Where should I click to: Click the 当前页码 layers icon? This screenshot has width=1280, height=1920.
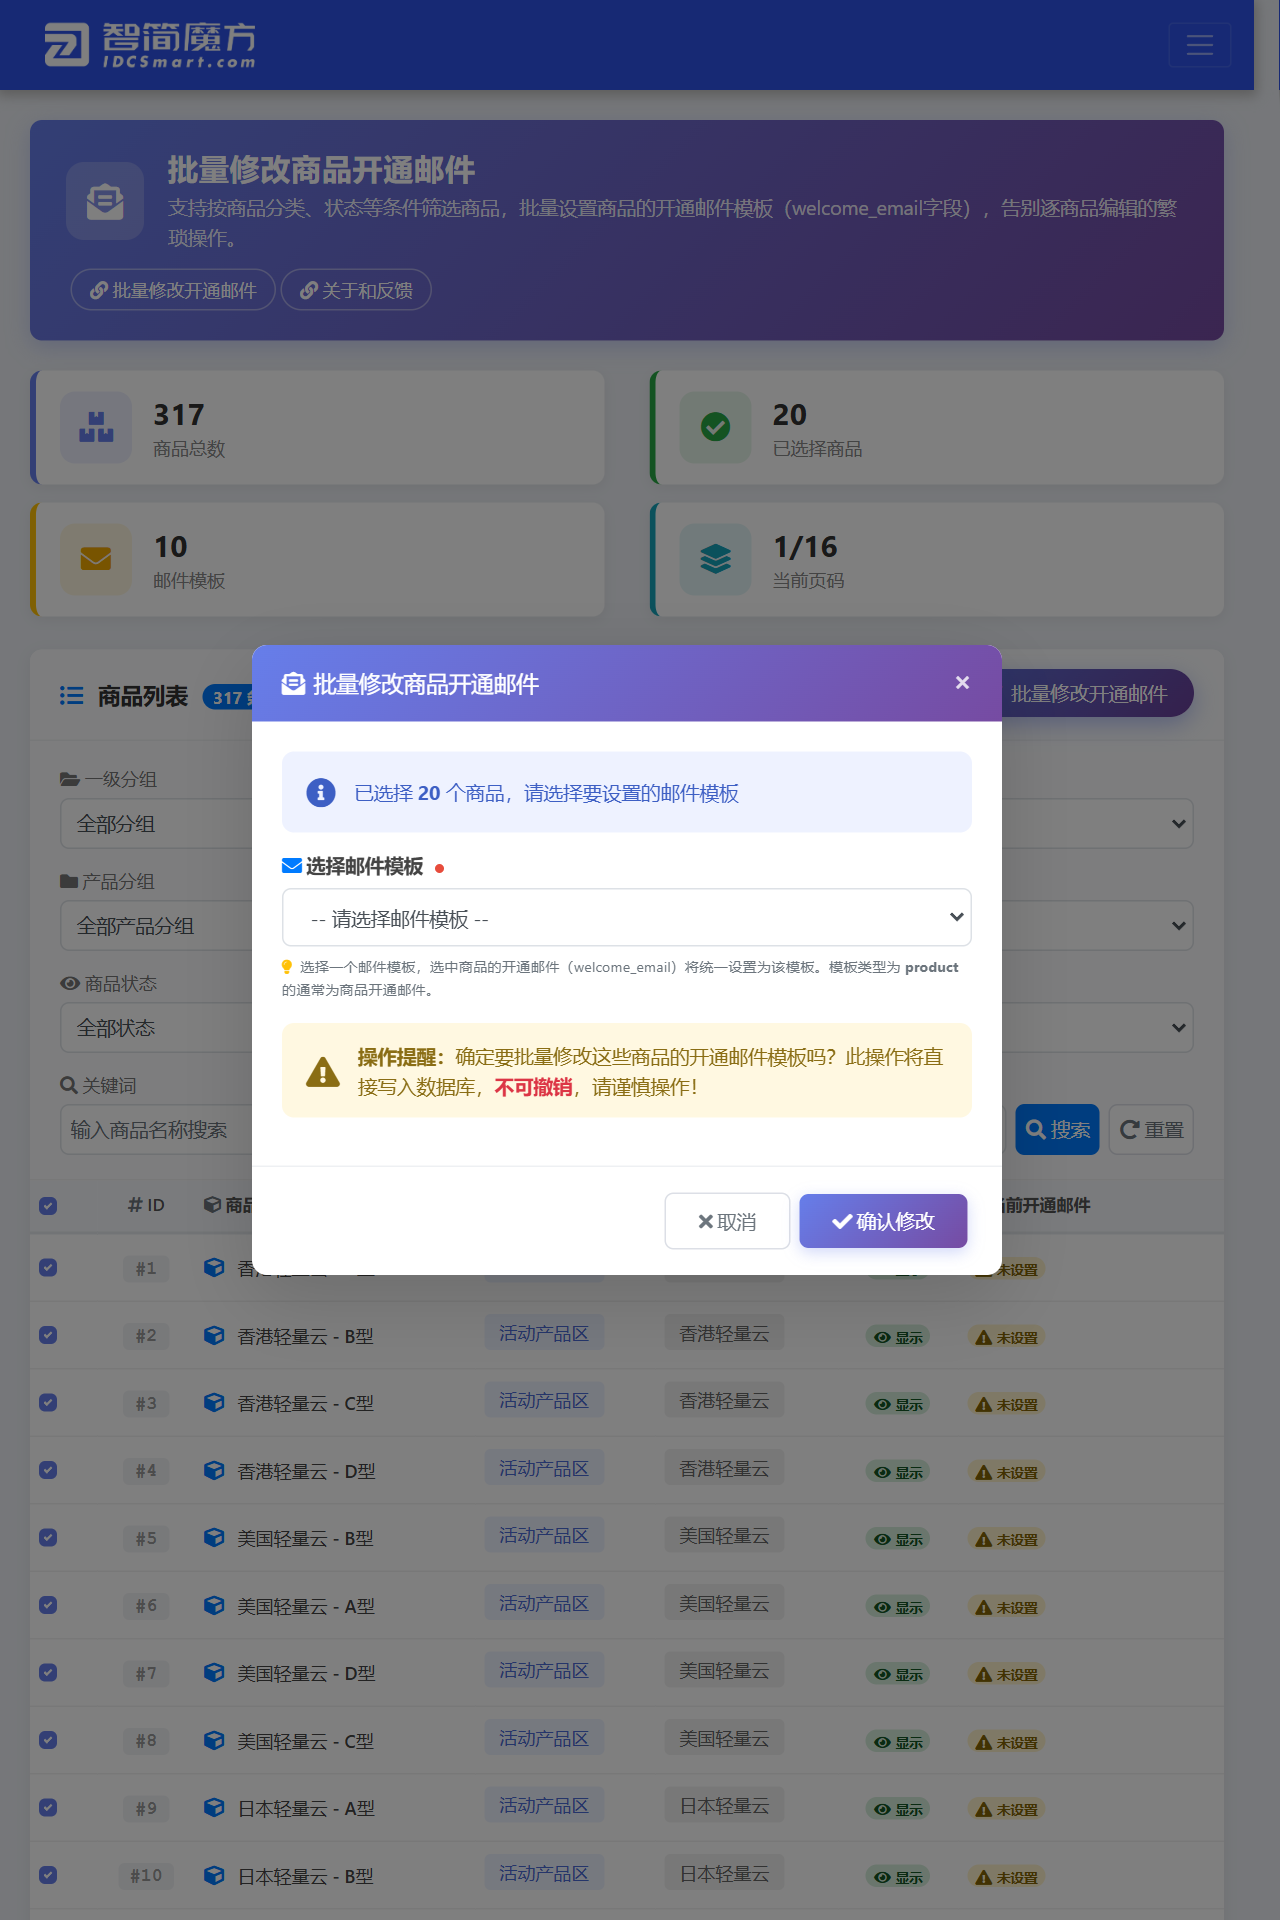[x=715, y=559]
